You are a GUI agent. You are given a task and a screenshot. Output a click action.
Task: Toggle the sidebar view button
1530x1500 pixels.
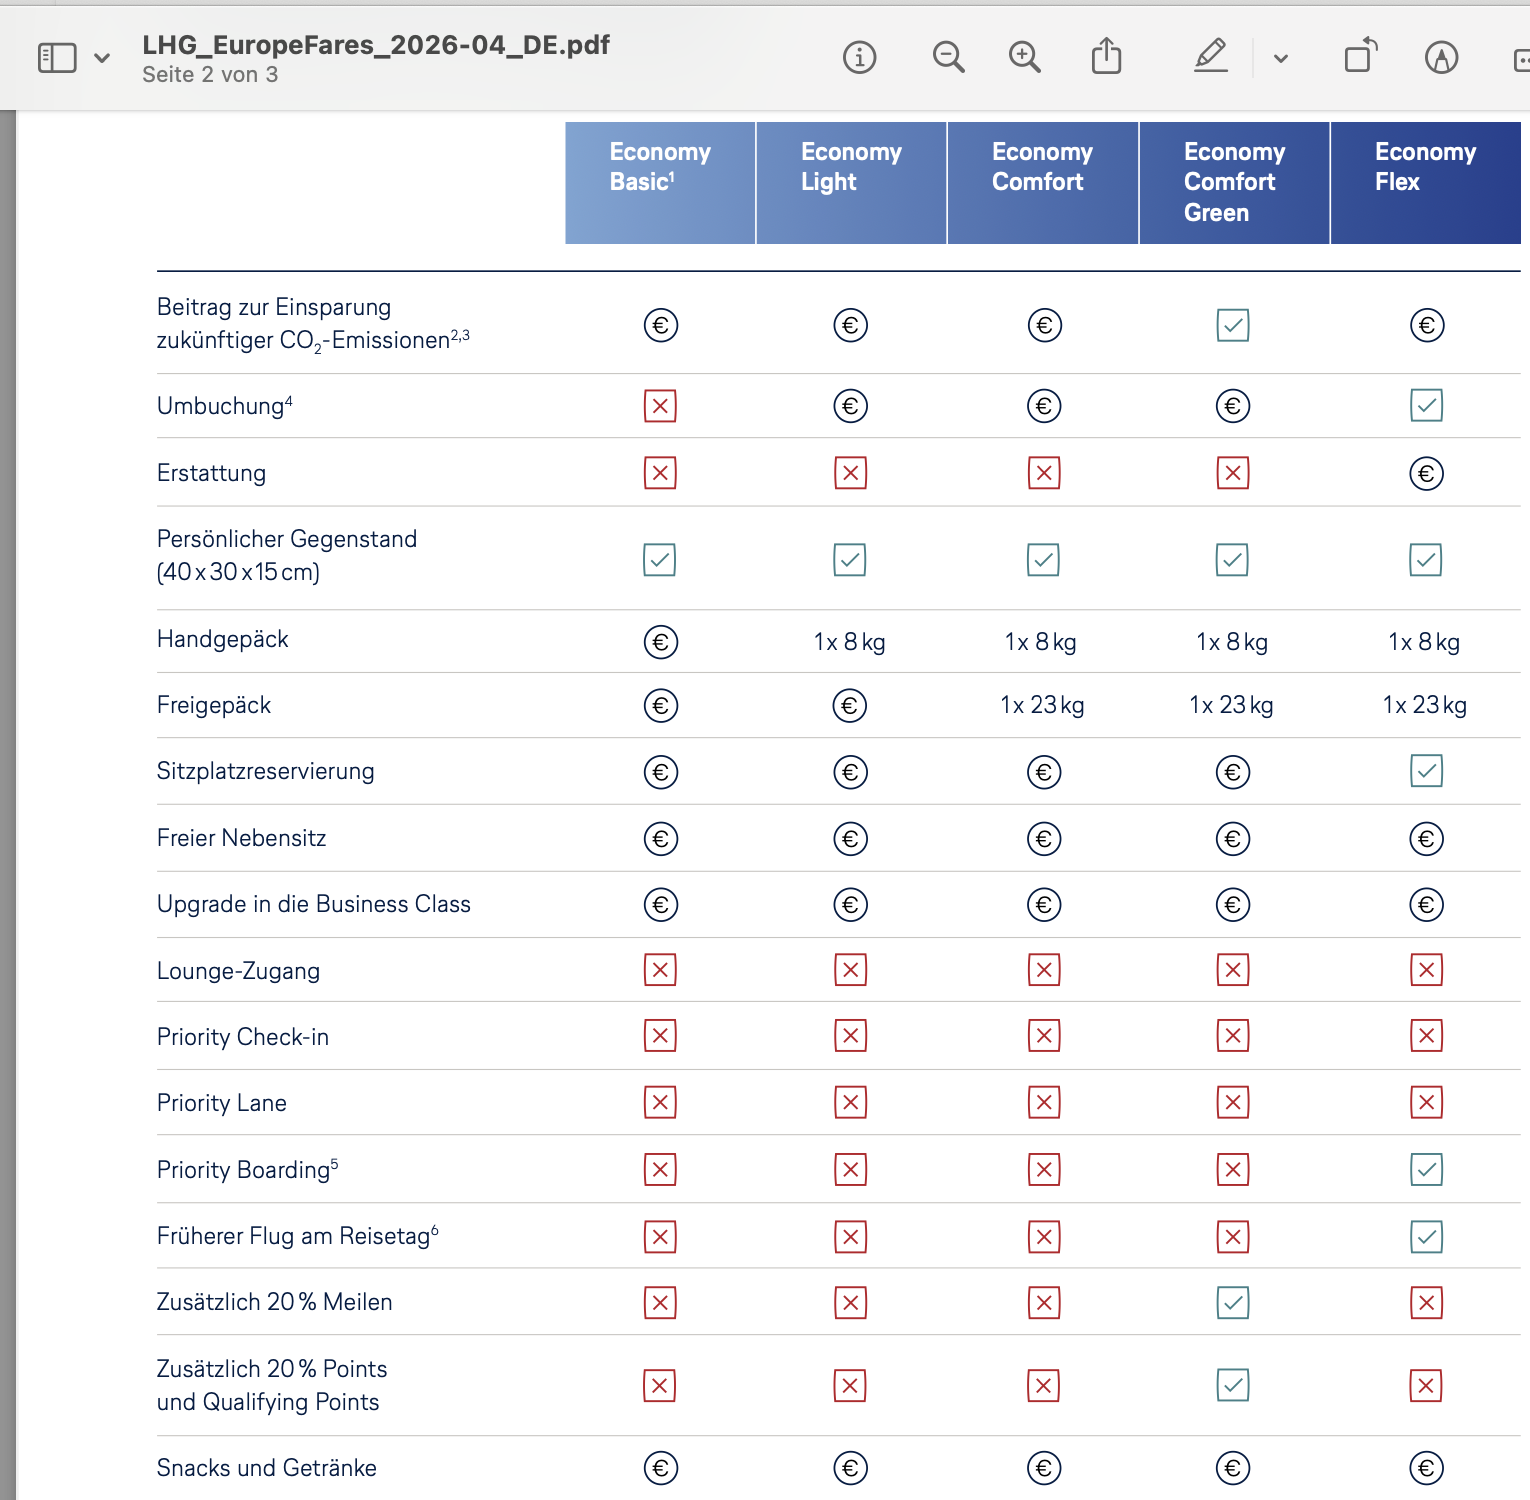click(x=57, y=58)
